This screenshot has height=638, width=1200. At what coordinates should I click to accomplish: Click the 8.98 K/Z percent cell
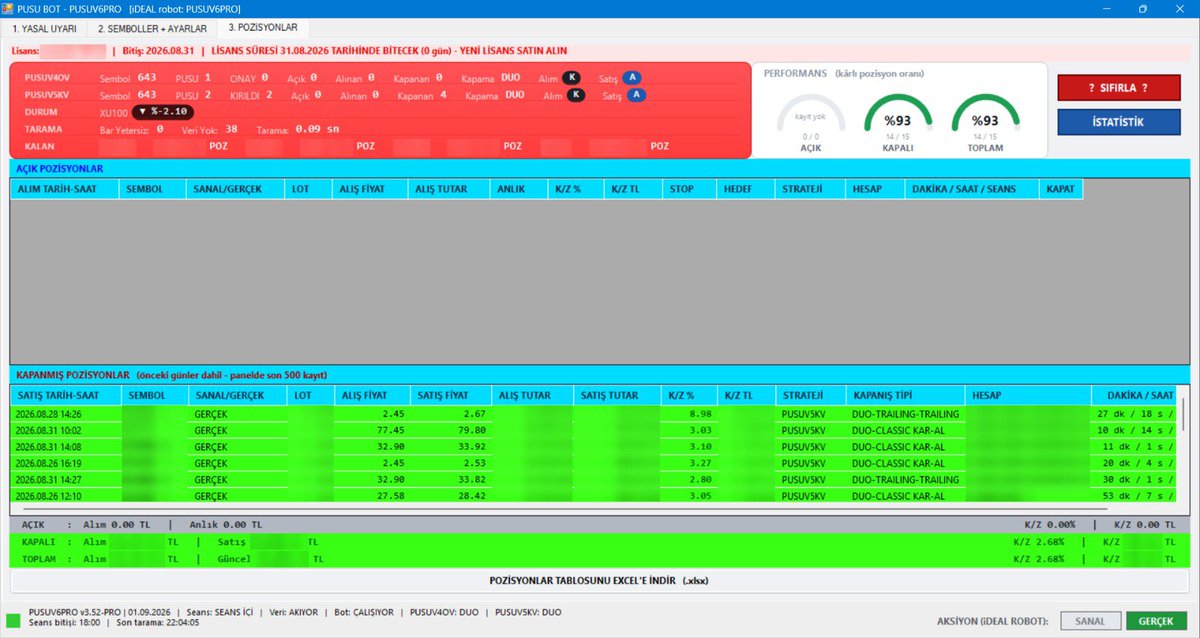coord(687,413)
